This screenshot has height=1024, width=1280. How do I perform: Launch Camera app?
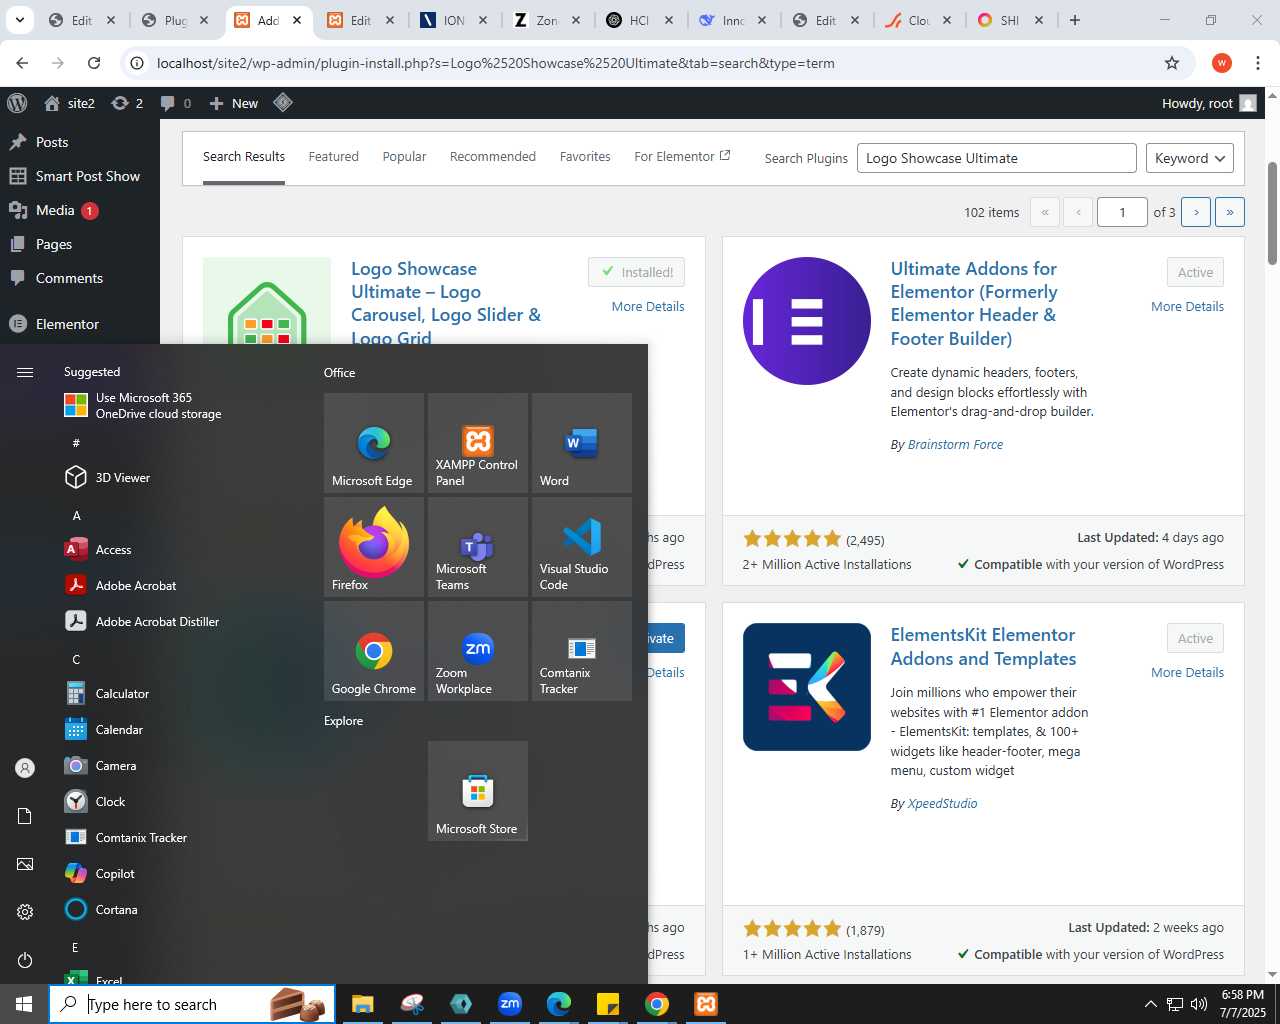click(180, 766)
